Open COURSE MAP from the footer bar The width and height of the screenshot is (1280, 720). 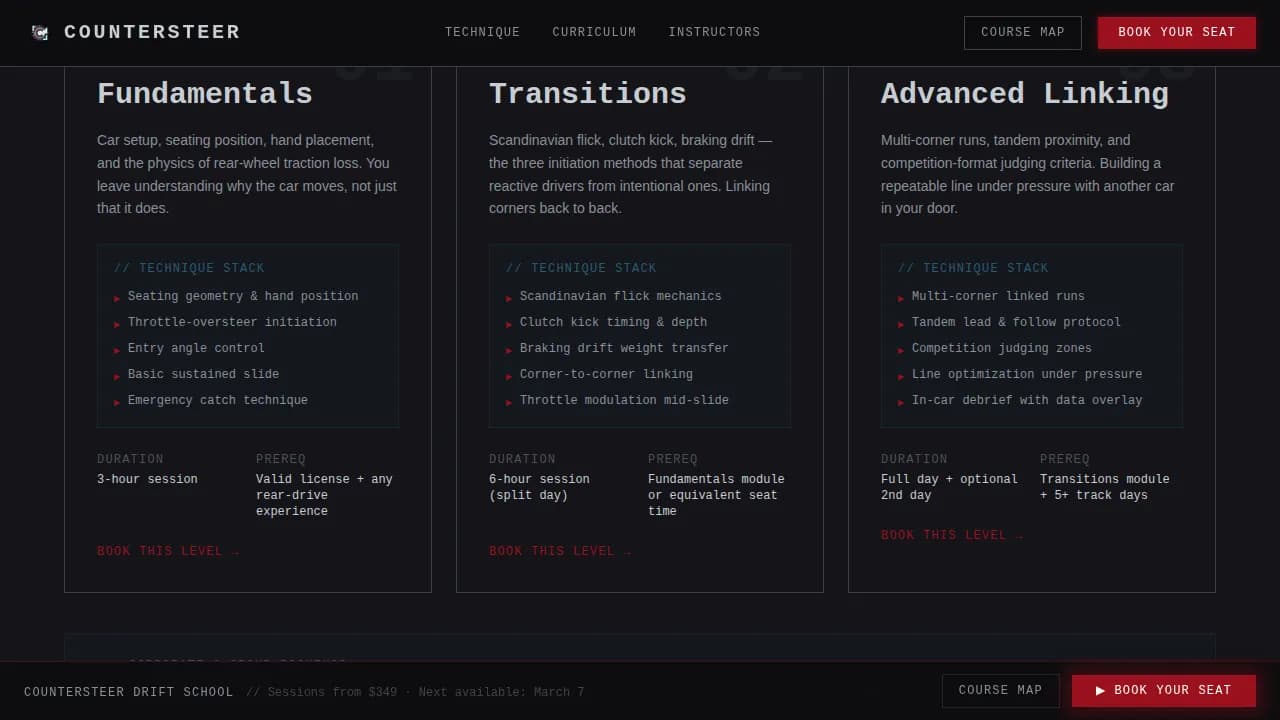(1000, 690)
